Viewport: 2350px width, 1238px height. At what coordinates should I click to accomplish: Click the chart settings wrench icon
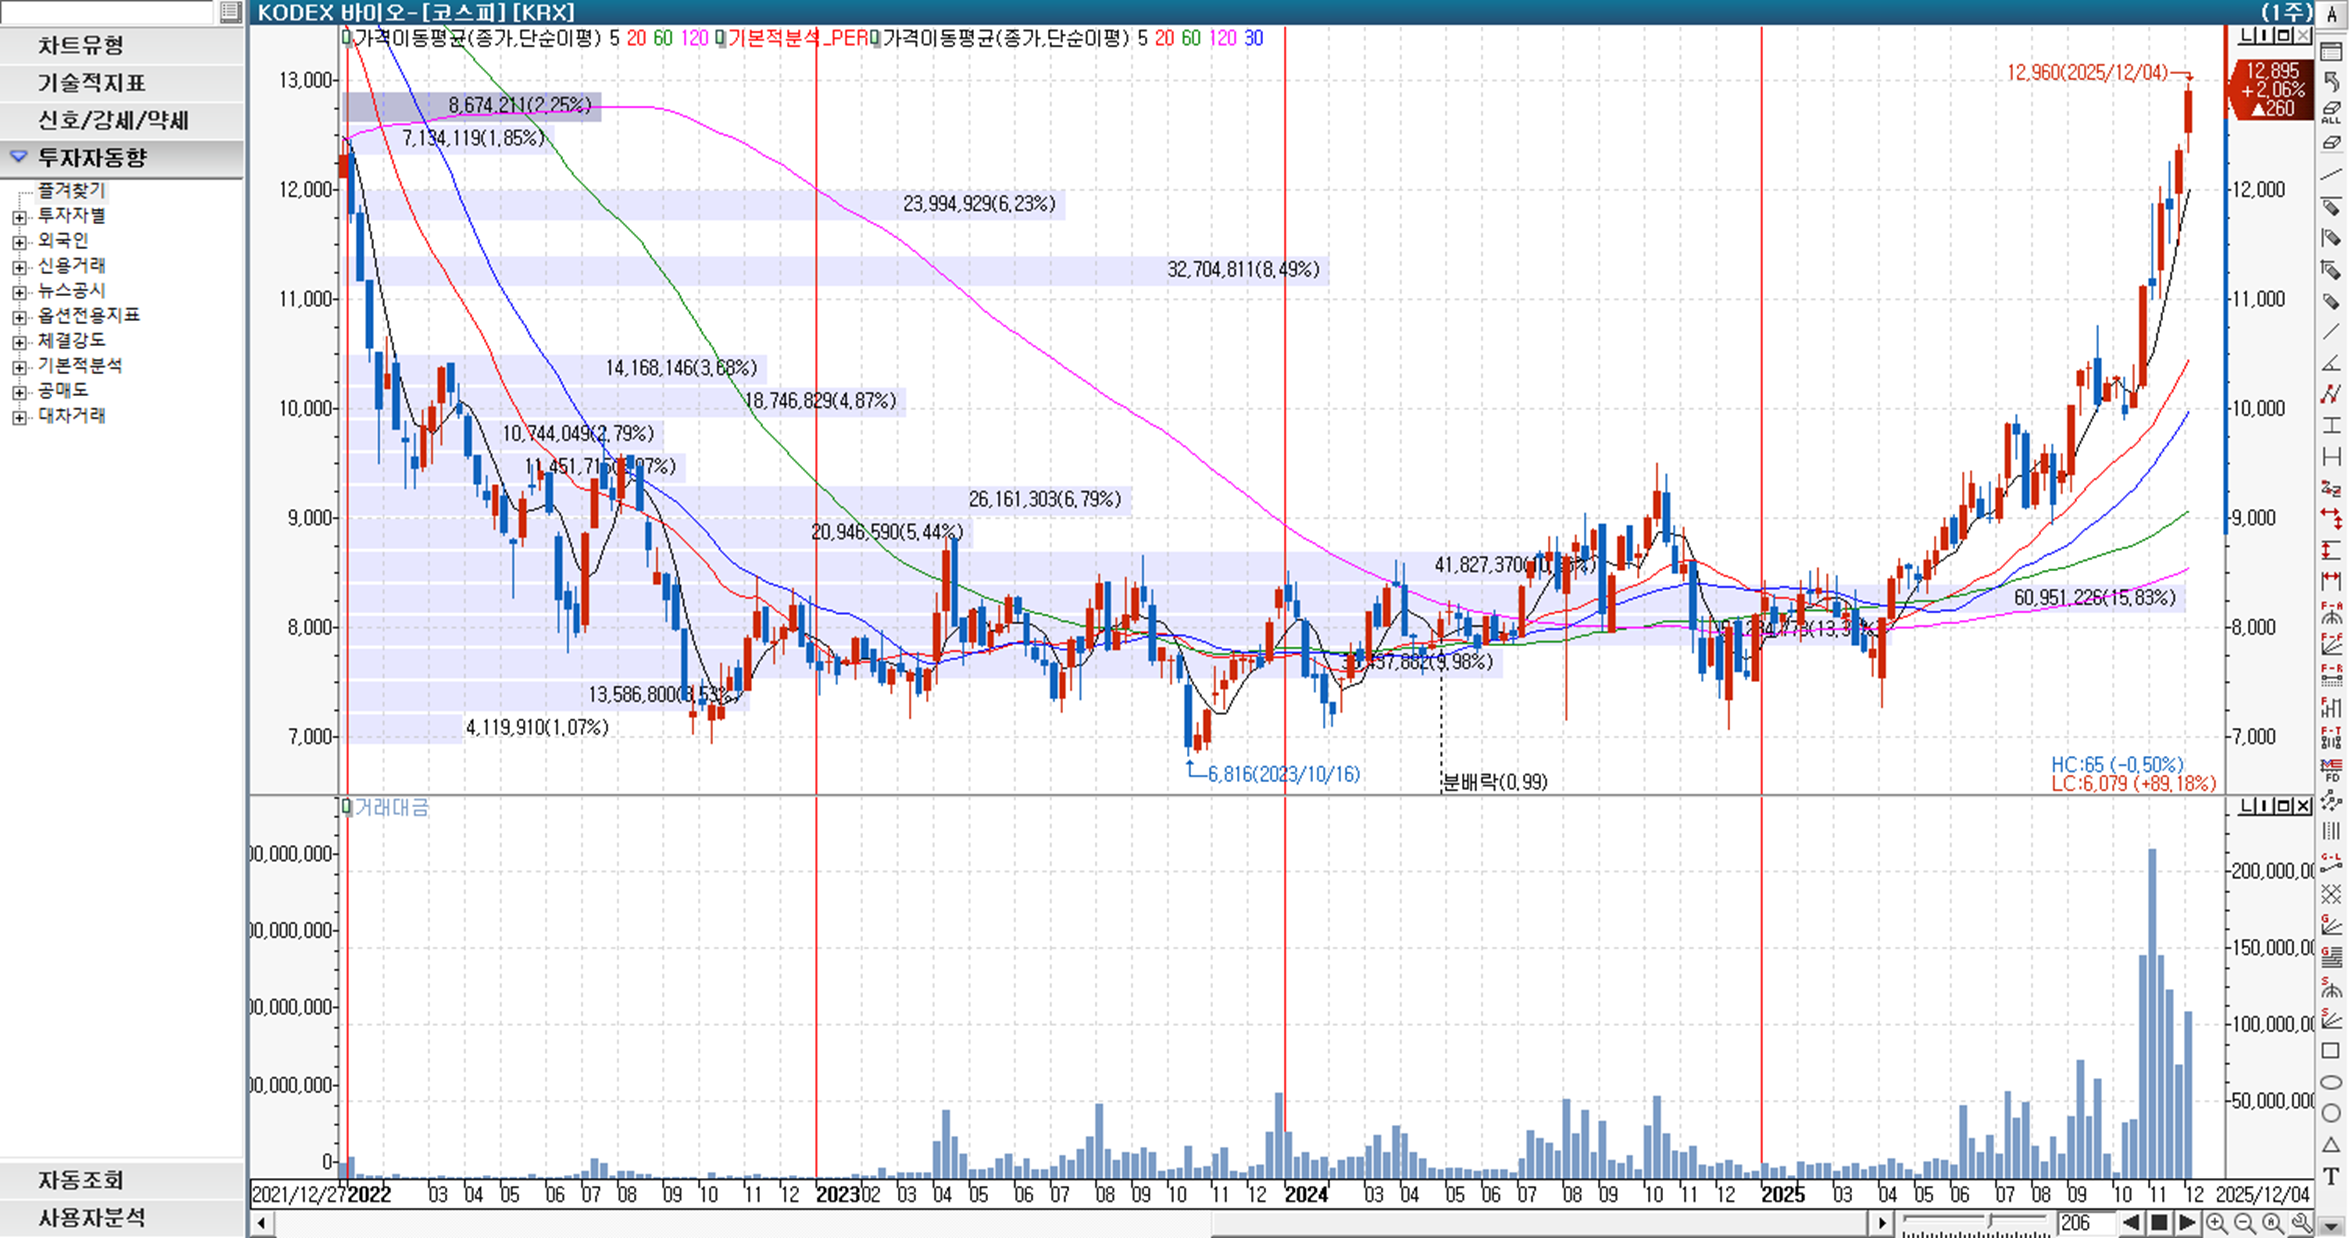(2301, 1223)
